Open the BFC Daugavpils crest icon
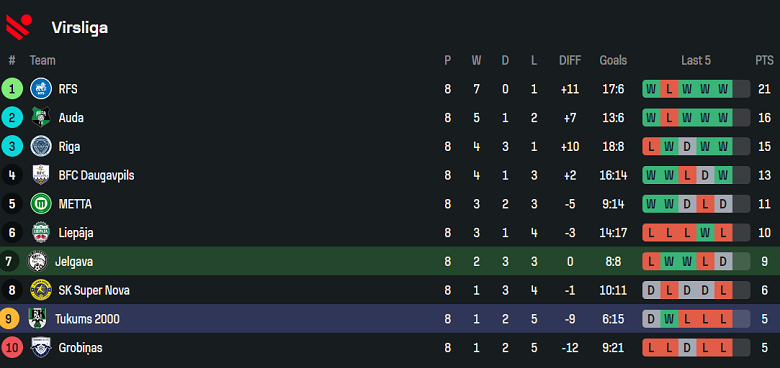The width and height of the screenshot is (780, 368). [41, 175]
